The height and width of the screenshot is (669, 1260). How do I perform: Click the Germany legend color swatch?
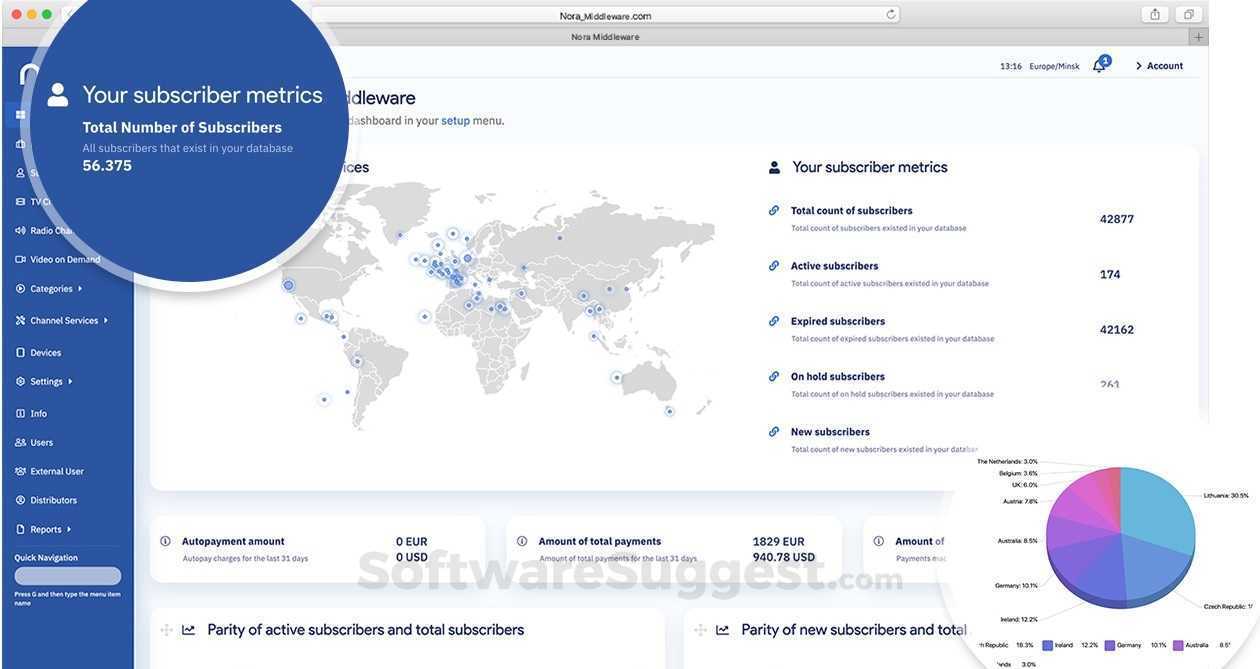click(1111, 646)
